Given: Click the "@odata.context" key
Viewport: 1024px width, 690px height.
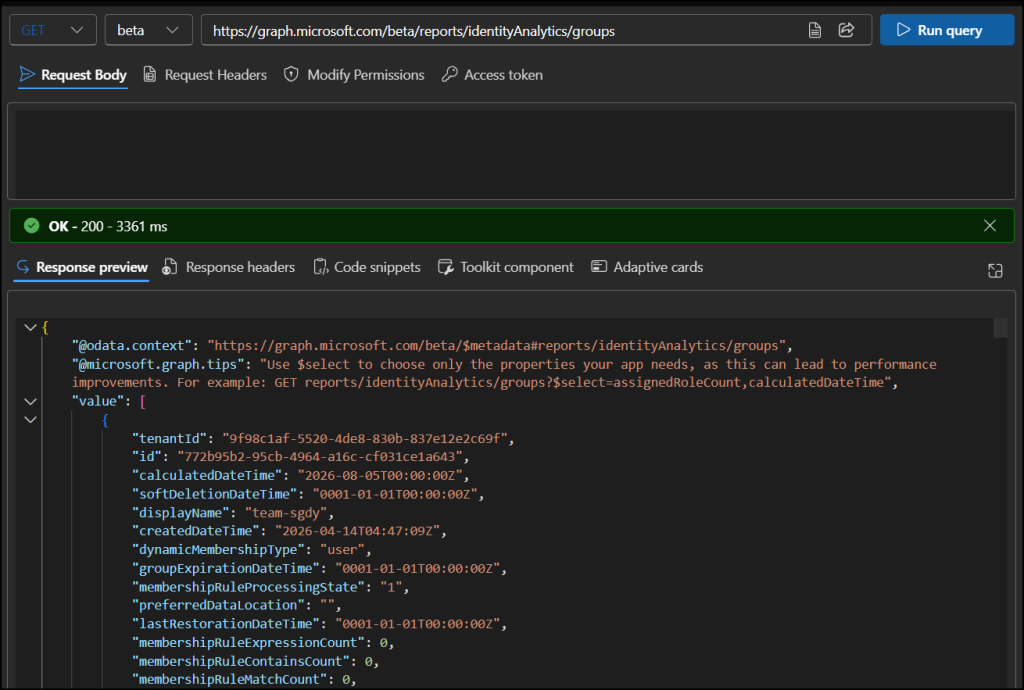Looking at the screenshot, I should [131, 345].
